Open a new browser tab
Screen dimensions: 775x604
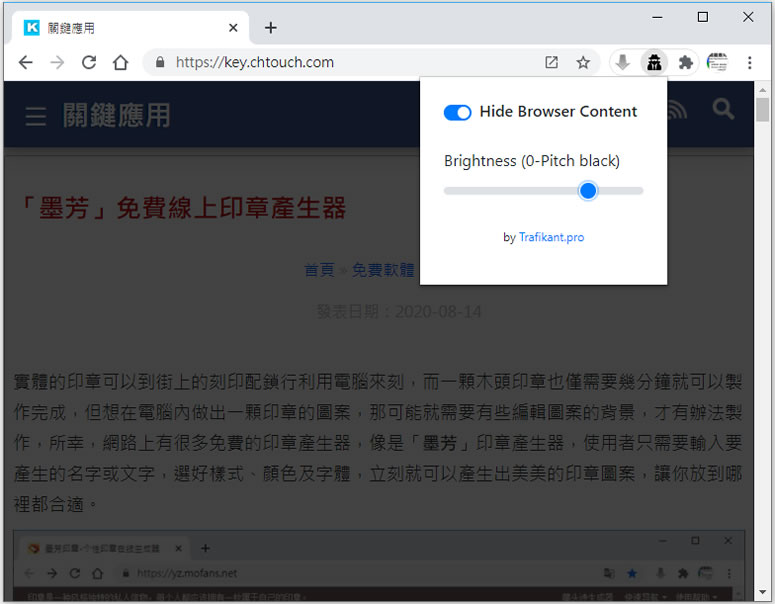click(x=270, y=28)
